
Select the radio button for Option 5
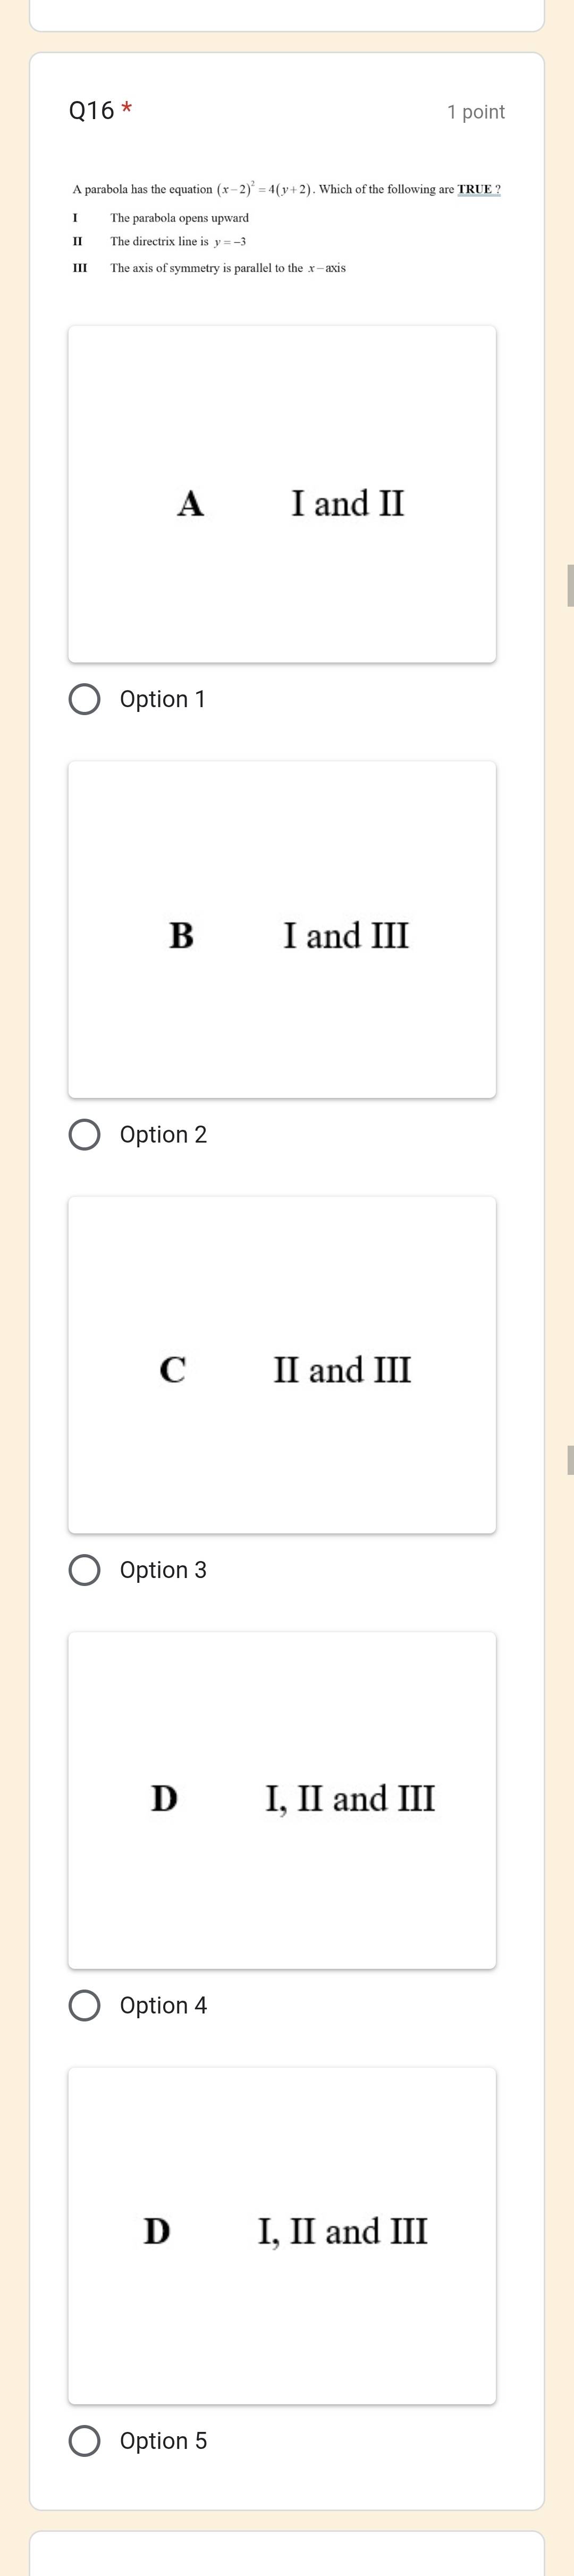click(86, 2441)
